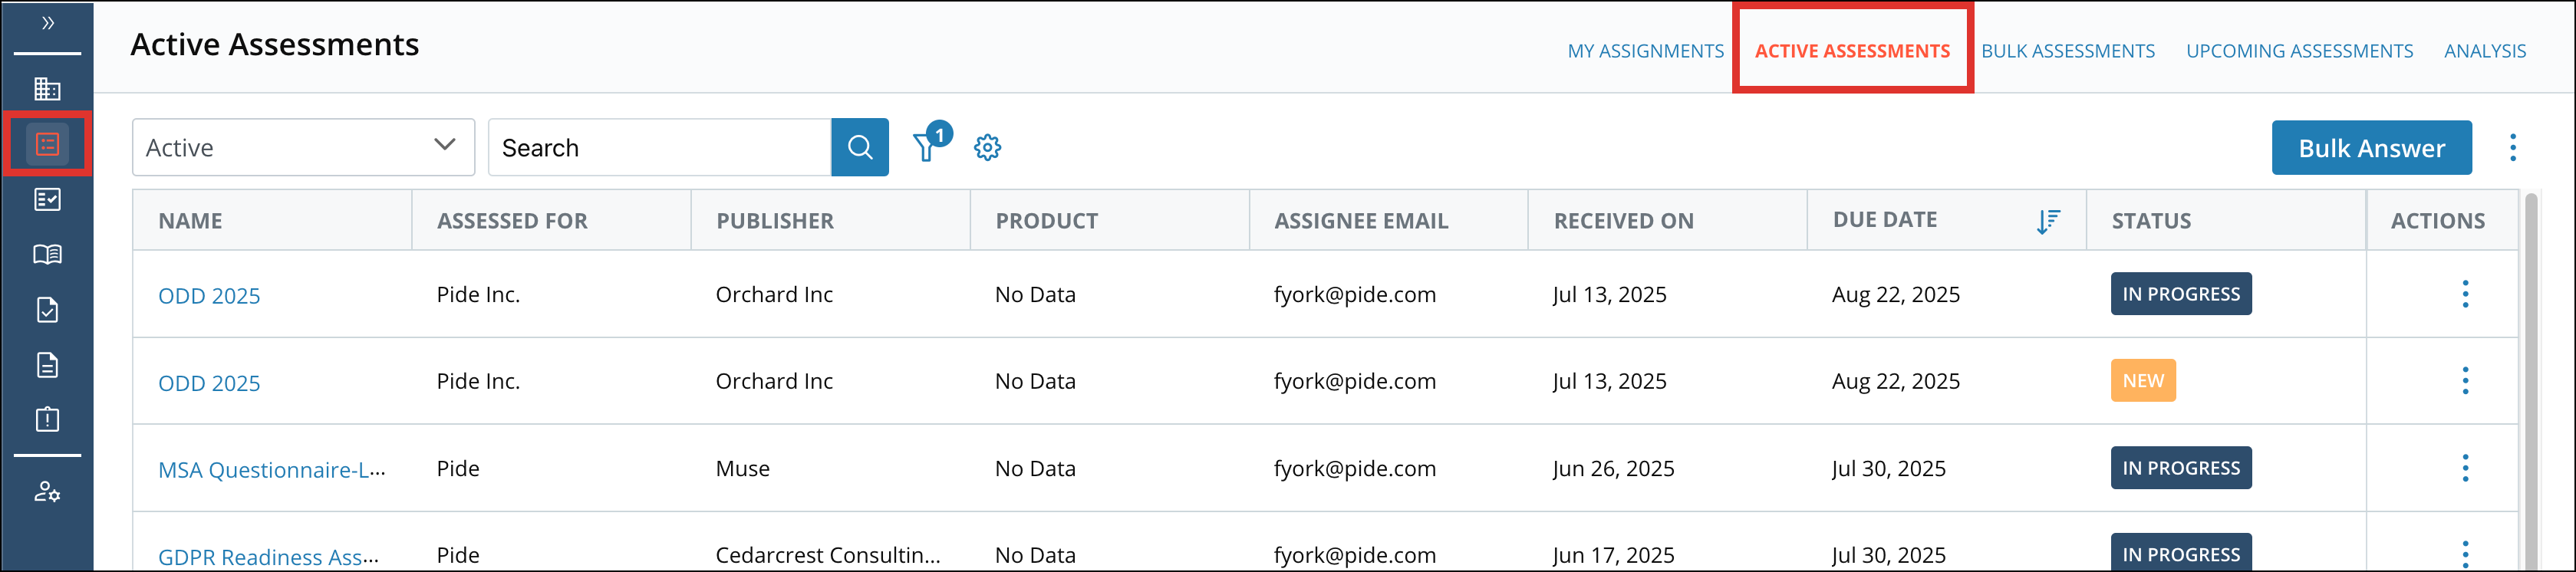
Task: Open the checklist form sidebar icon
Action: point(47,200)
